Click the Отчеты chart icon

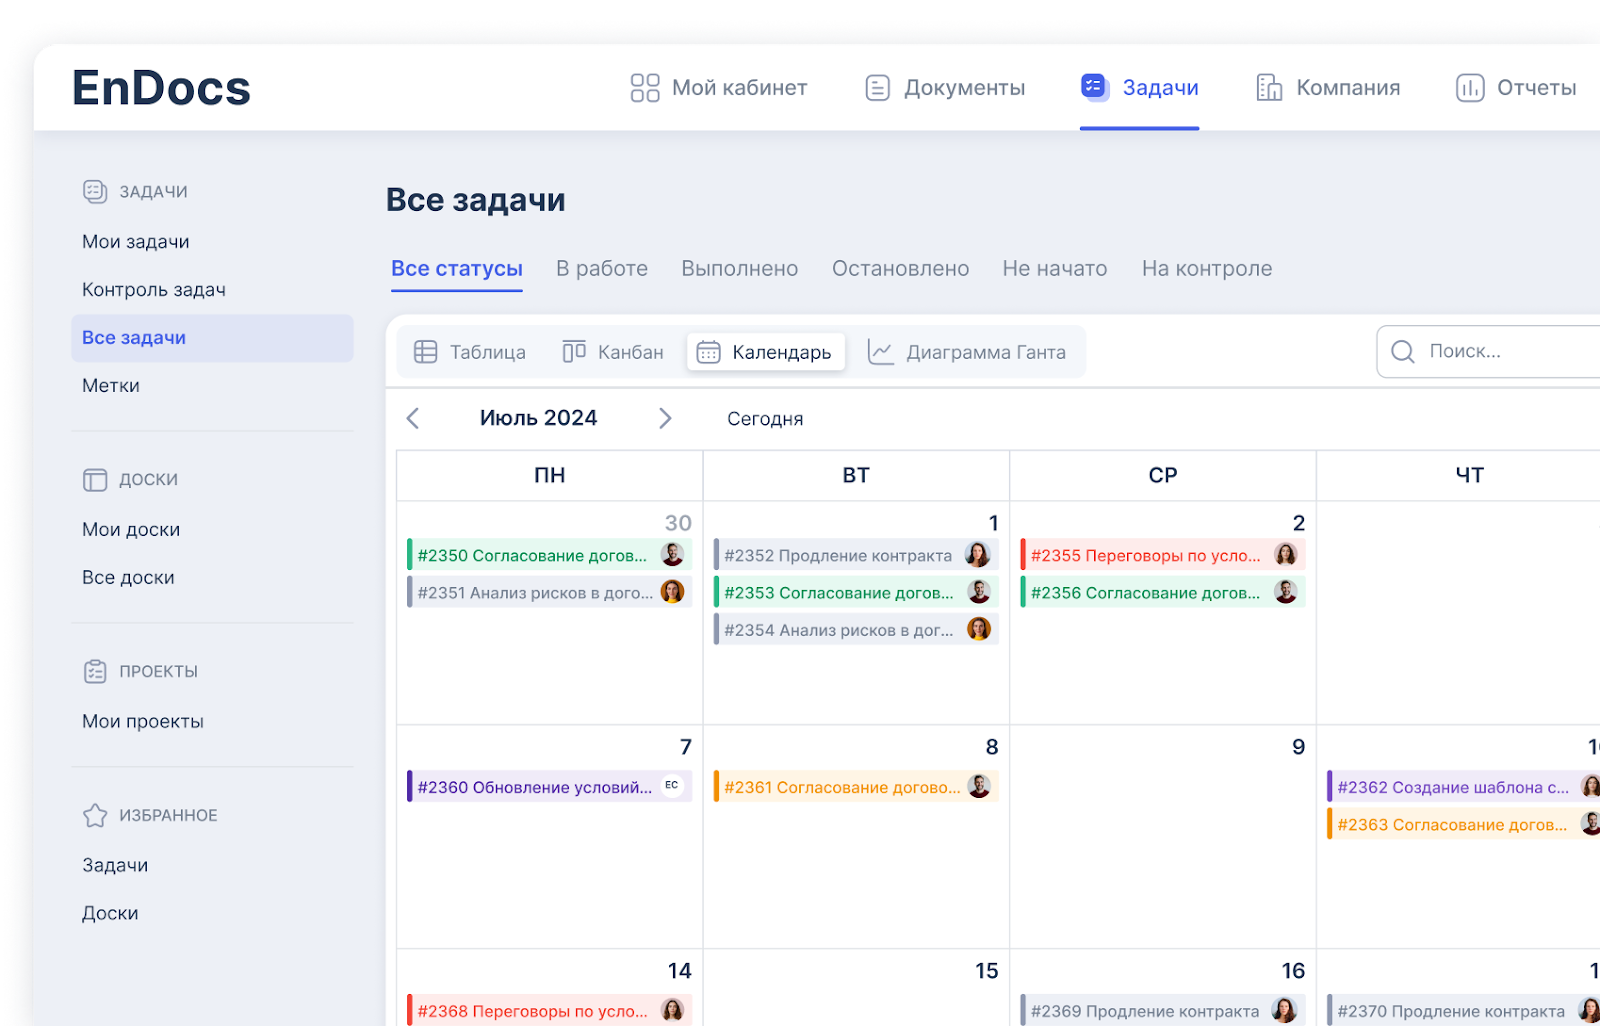[1470, 88]
